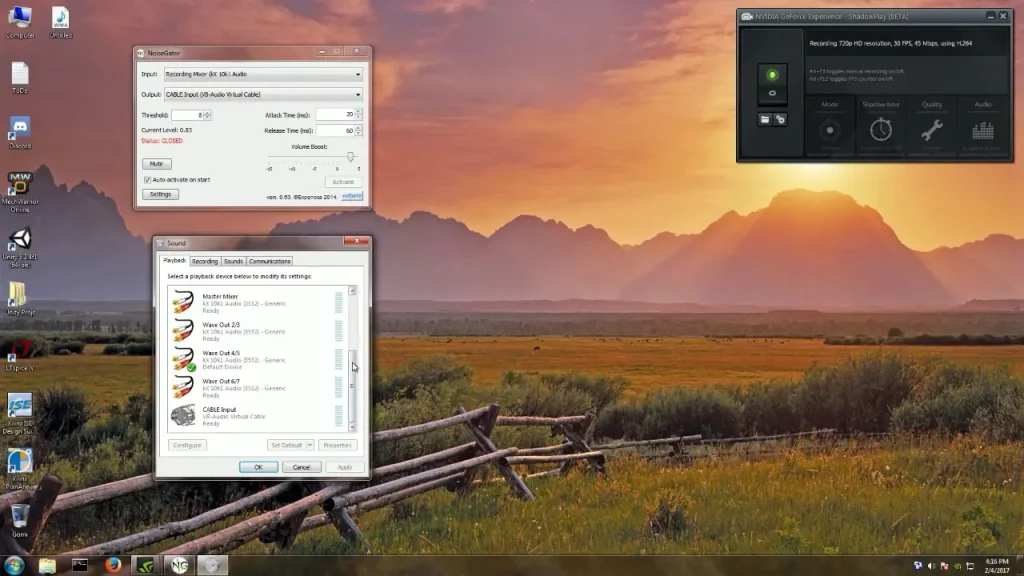The height and width of the screenshot is (576, 1024).
Task: Select the CABLE Input playback device
Action: 250,416
